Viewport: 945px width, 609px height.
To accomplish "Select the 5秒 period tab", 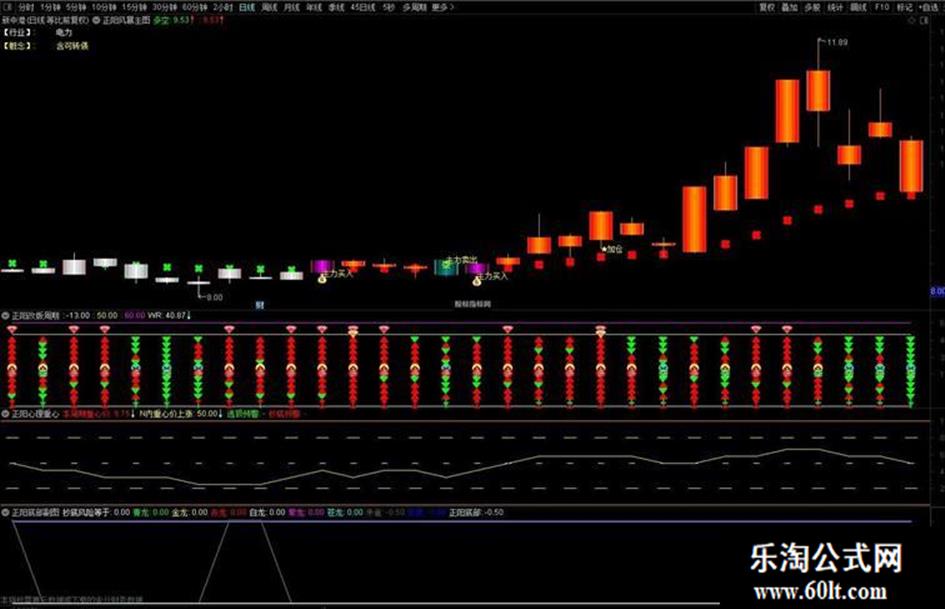I will [389, 7].
